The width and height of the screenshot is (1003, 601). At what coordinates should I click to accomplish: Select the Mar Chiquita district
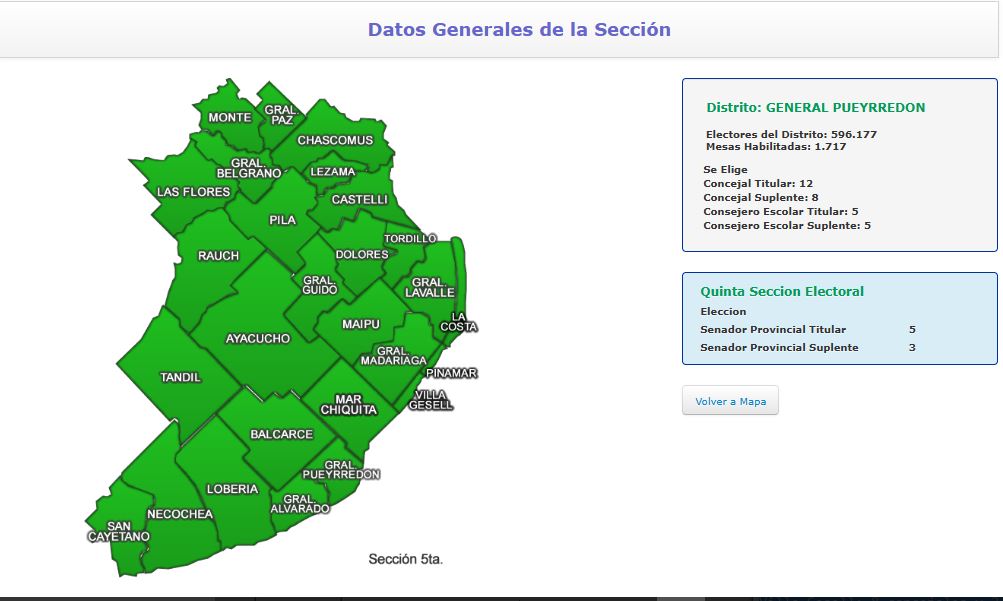[x=355, y=404]
